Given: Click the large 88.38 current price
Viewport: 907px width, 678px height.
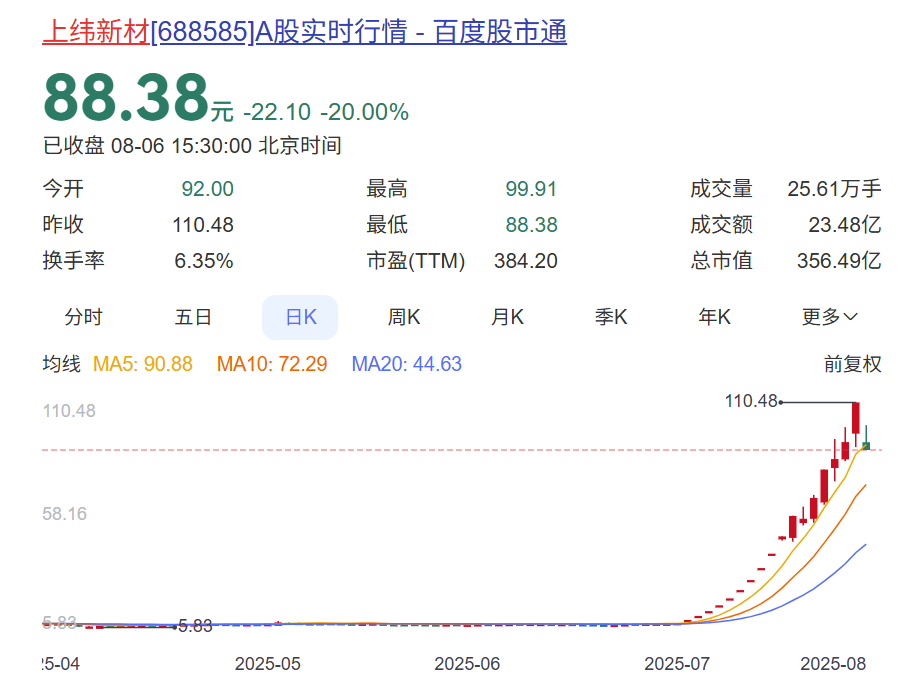Looking at the screenshot, I should (x=126, y=97).
